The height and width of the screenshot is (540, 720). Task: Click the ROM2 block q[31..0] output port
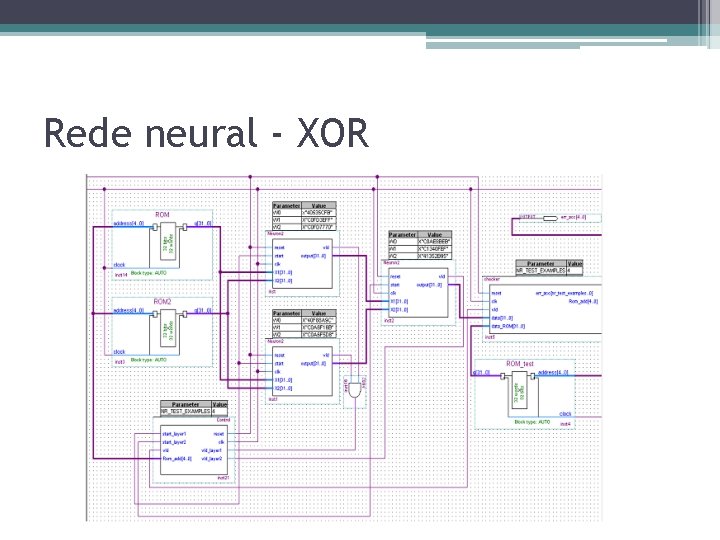tap(202, 311)
